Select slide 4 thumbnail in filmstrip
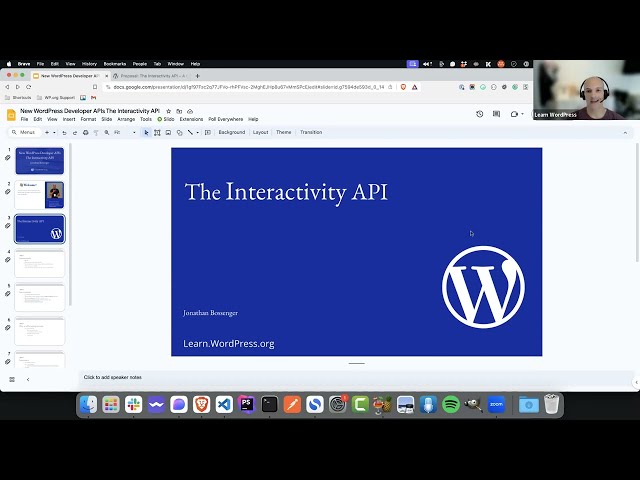This screenshot has height=480, width=640. [x=40, y=263]
